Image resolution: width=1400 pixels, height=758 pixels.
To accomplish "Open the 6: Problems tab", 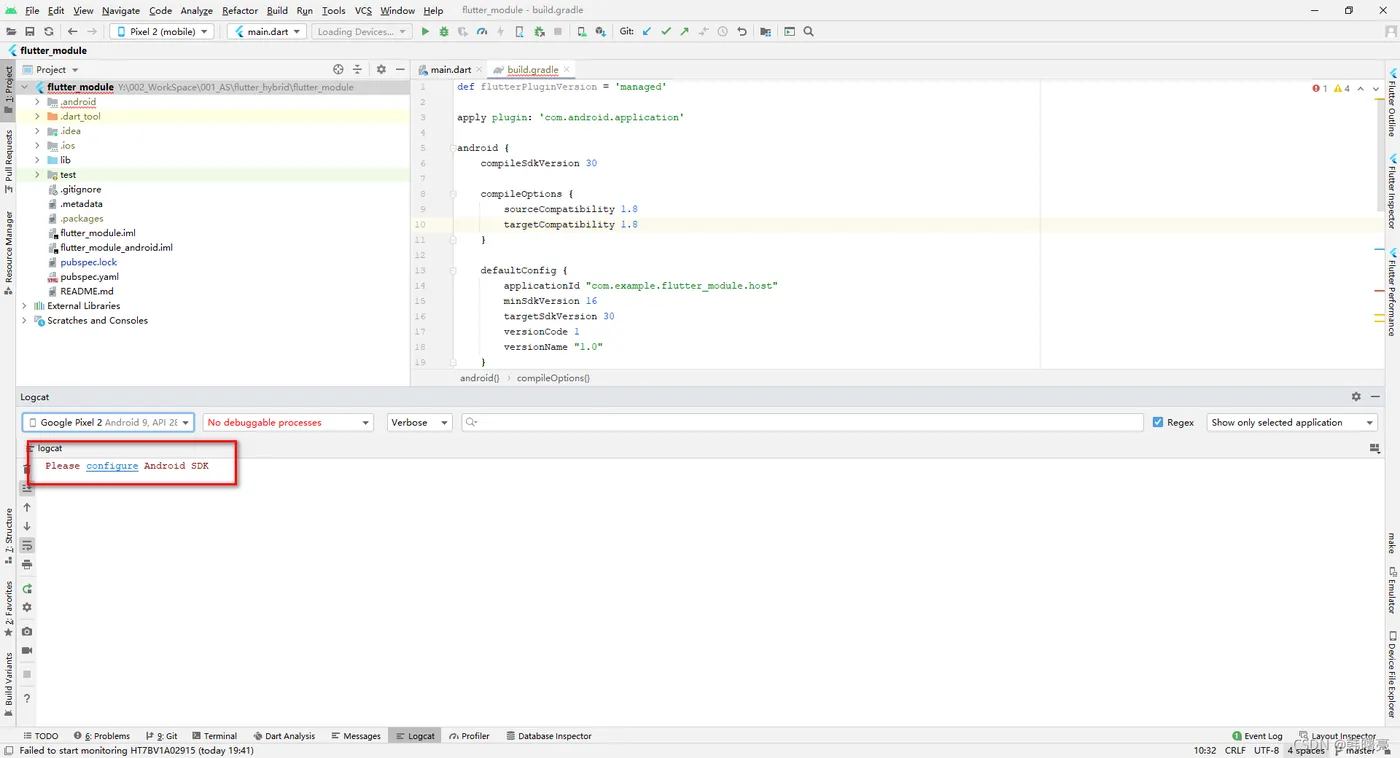I will pyautogui.click(x=101, y=736).
